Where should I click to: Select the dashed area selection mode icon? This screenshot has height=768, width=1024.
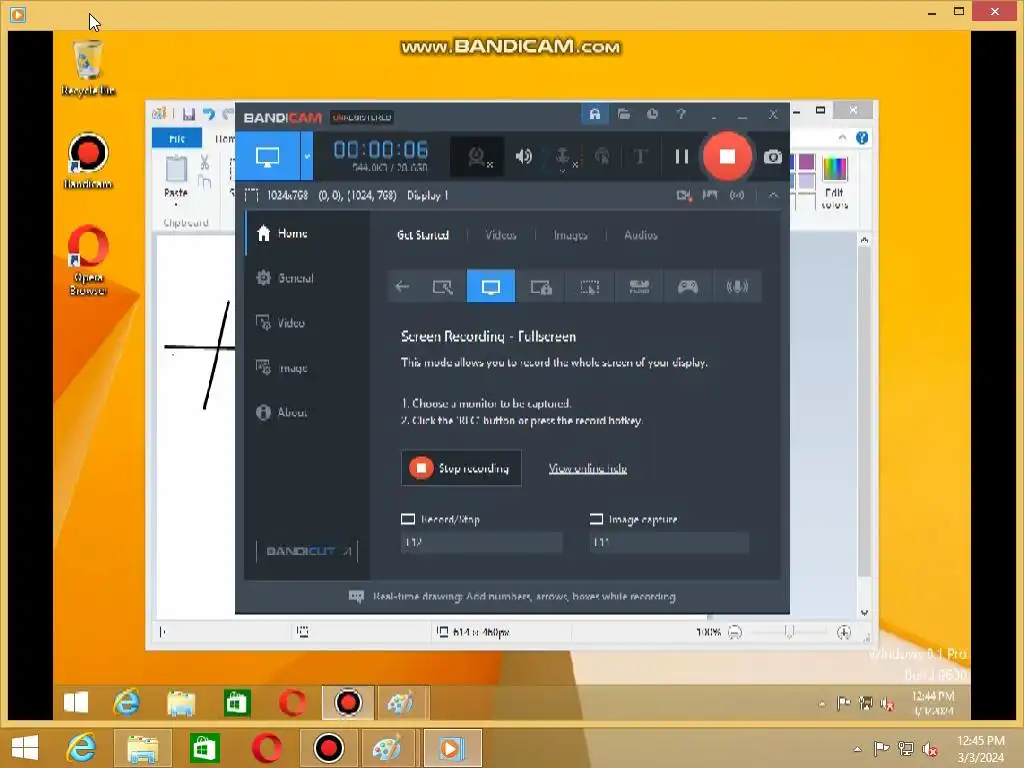[590, 286]
